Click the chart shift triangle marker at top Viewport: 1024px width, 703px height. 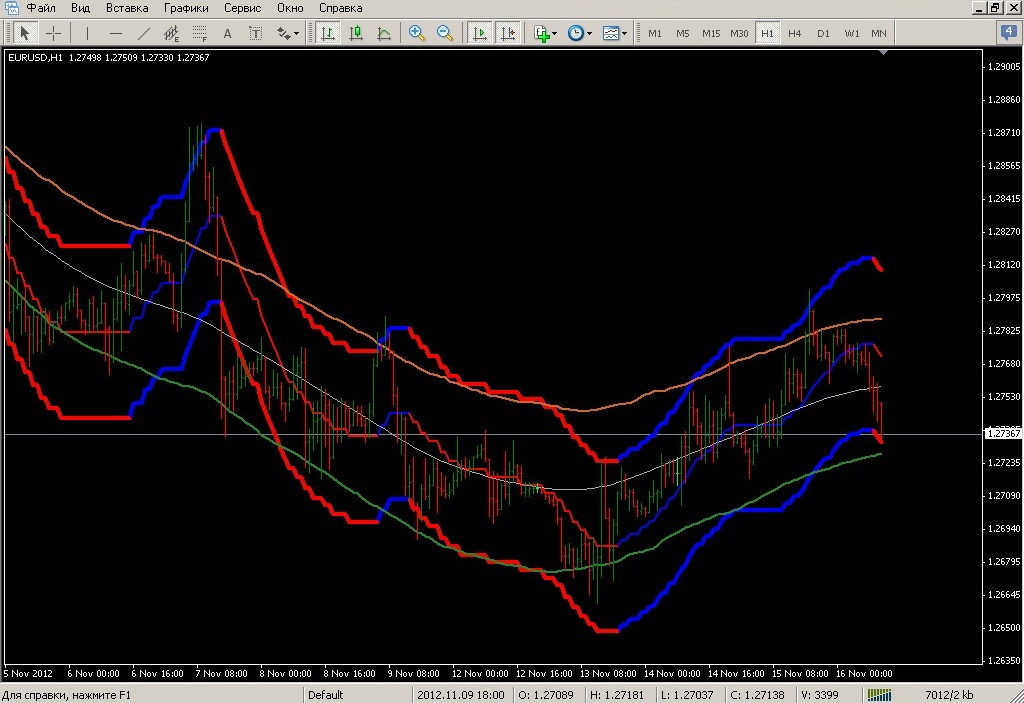pyautogui.click(x=883, y=52)
